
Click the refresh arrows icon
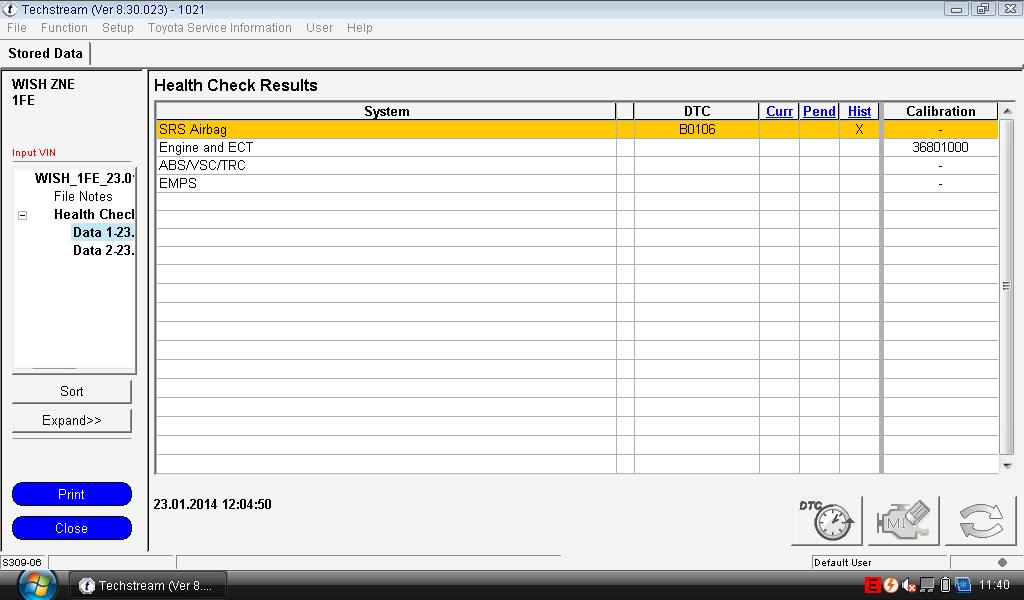tap(981, 520)
